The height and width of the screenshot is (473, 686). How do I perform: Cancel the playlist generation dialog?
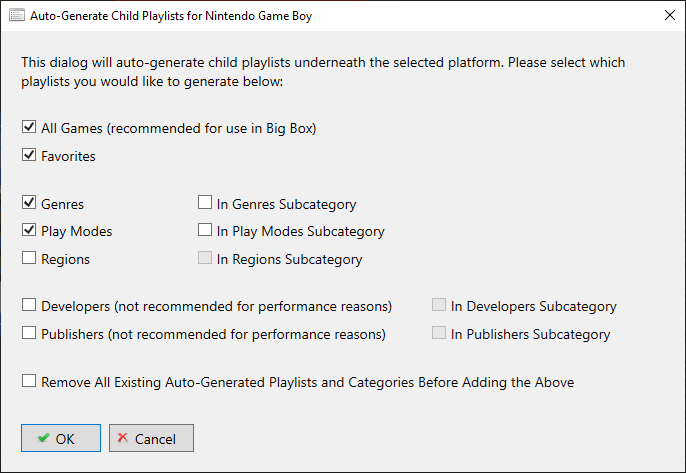151,438
